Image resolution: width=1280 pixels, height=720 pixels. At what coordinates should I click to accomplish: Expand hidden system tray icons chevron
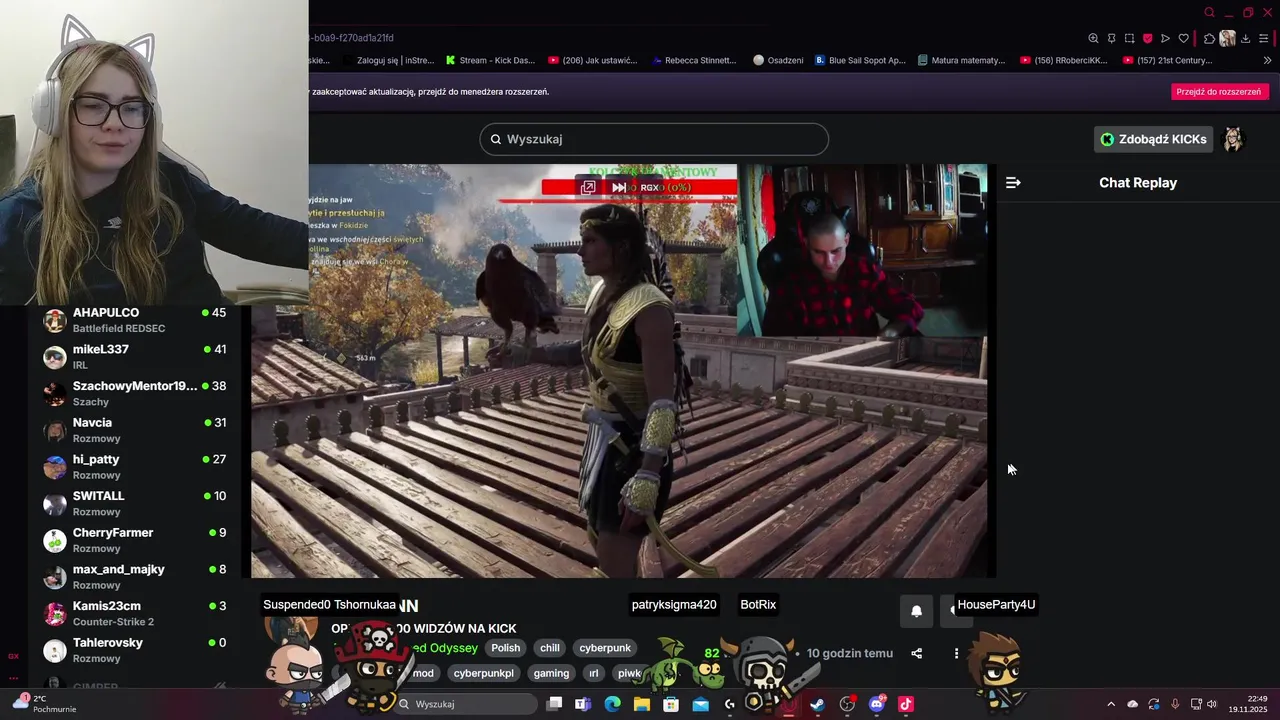[x=1110, y=704]
